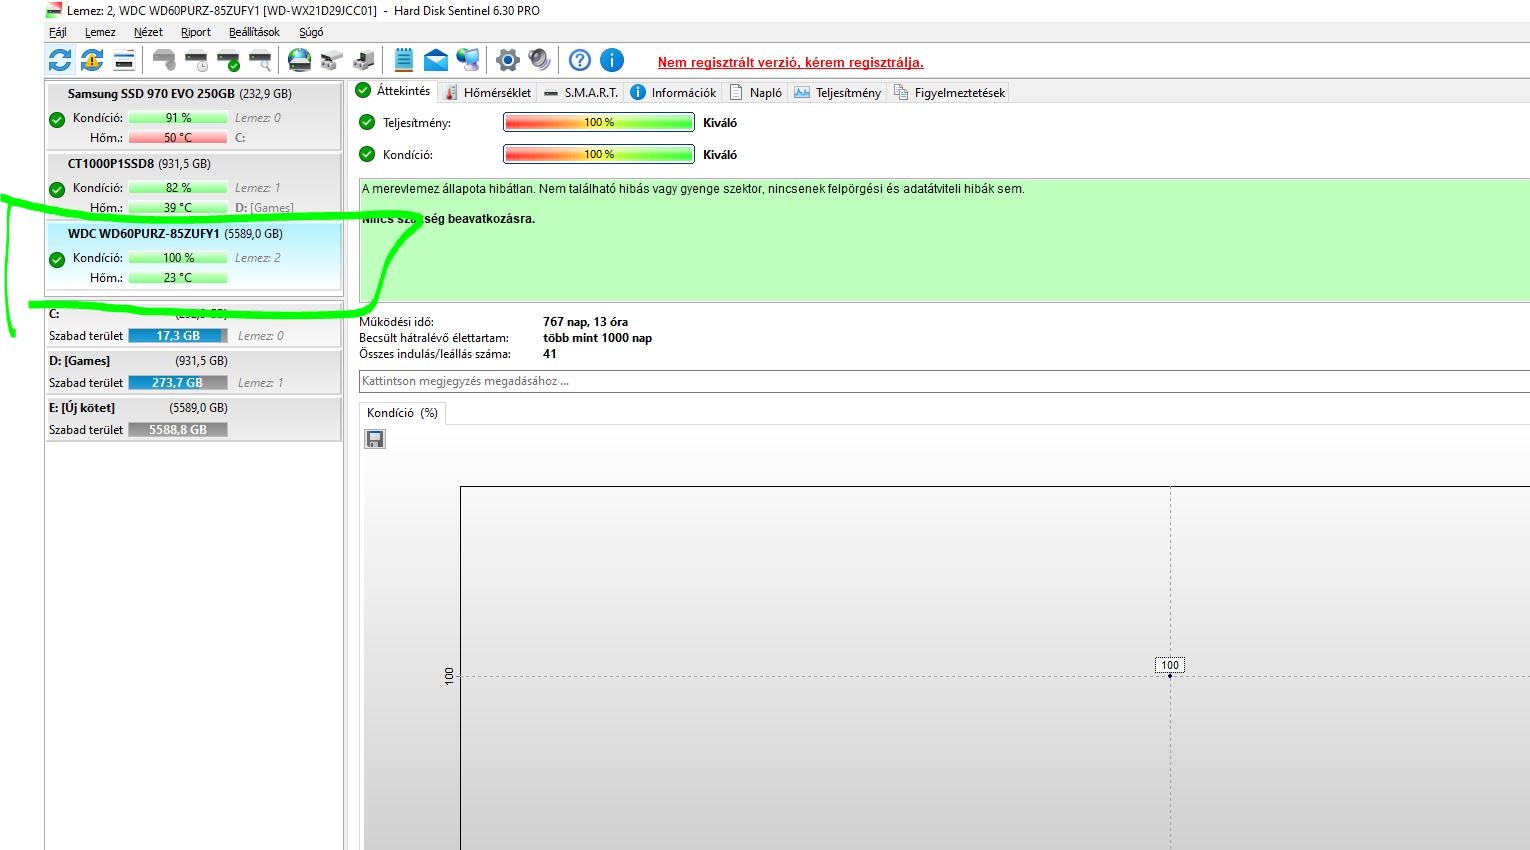Click green check icon beside Teljesítmény
This screenshot has width=1530, height=850.
(x=367, y=122)
